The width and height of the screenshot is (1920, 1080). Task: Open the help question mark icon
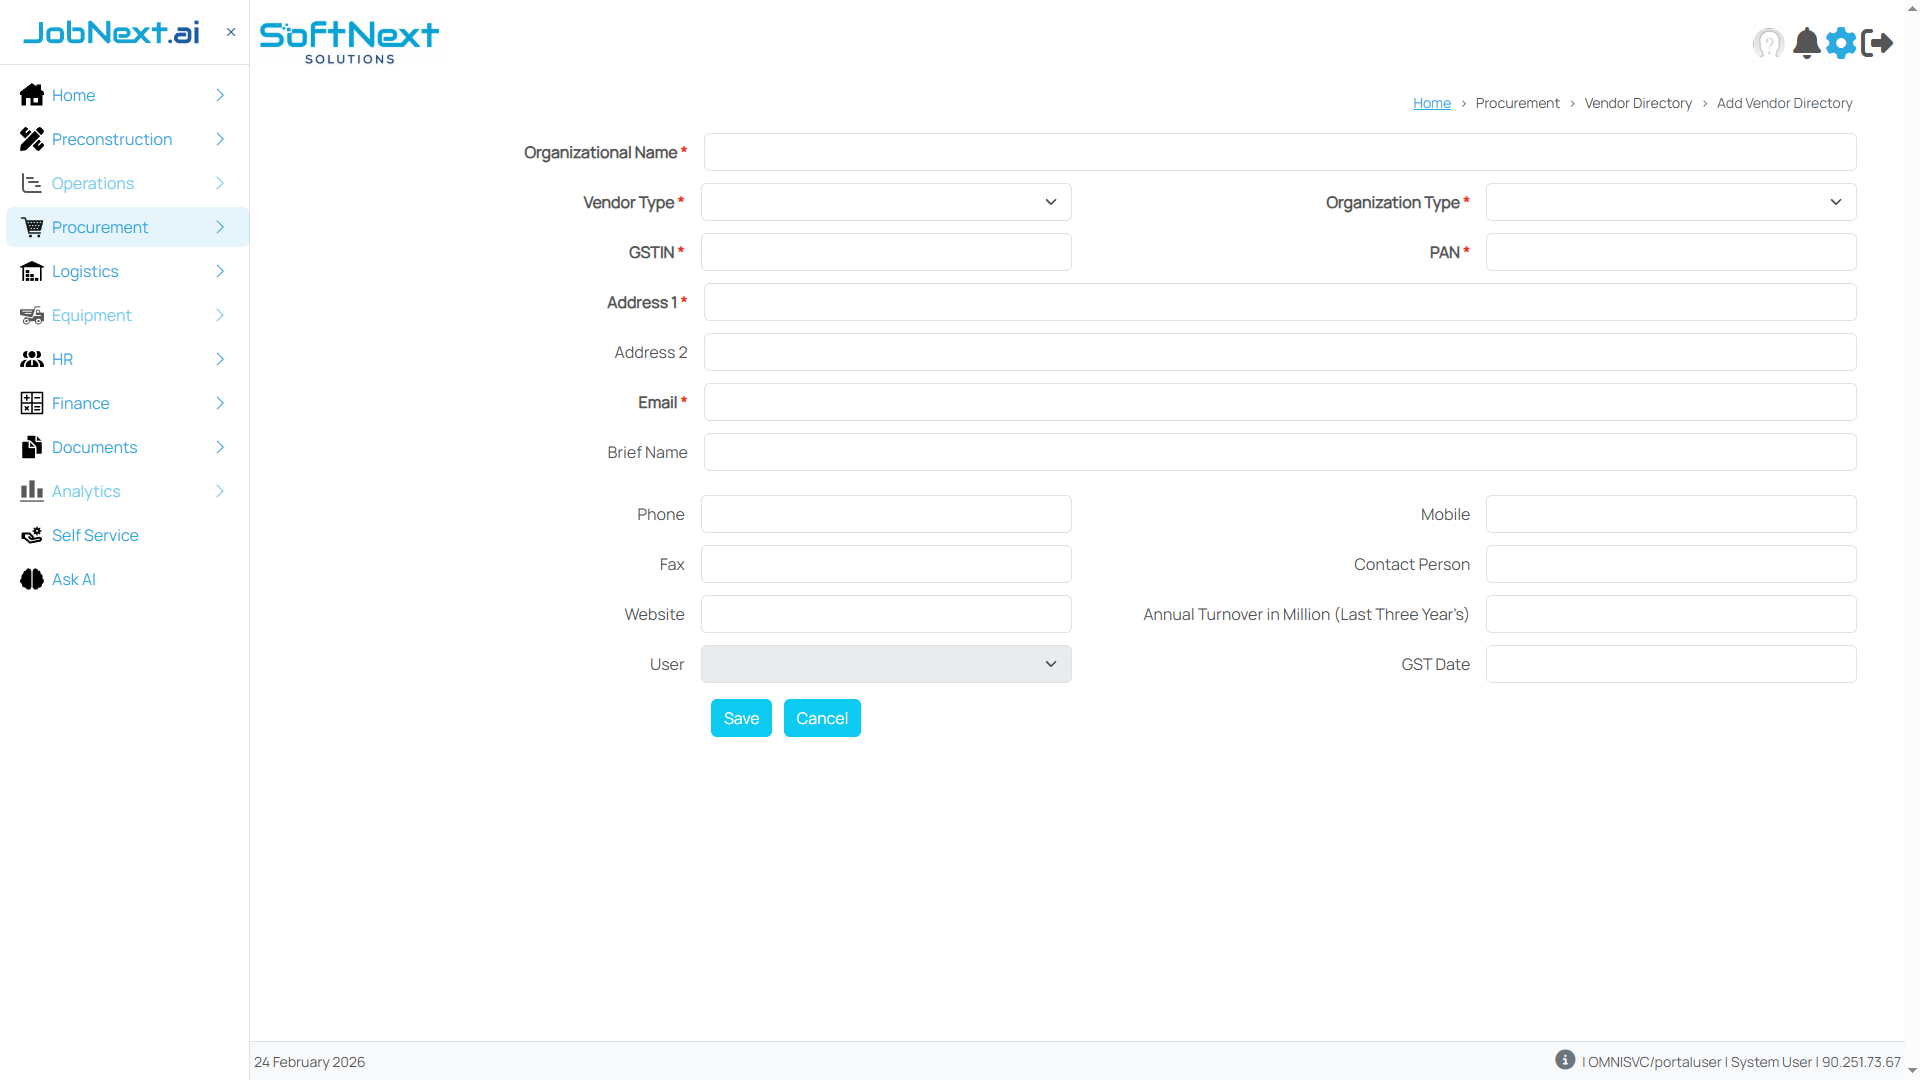tap(1768, 43)
